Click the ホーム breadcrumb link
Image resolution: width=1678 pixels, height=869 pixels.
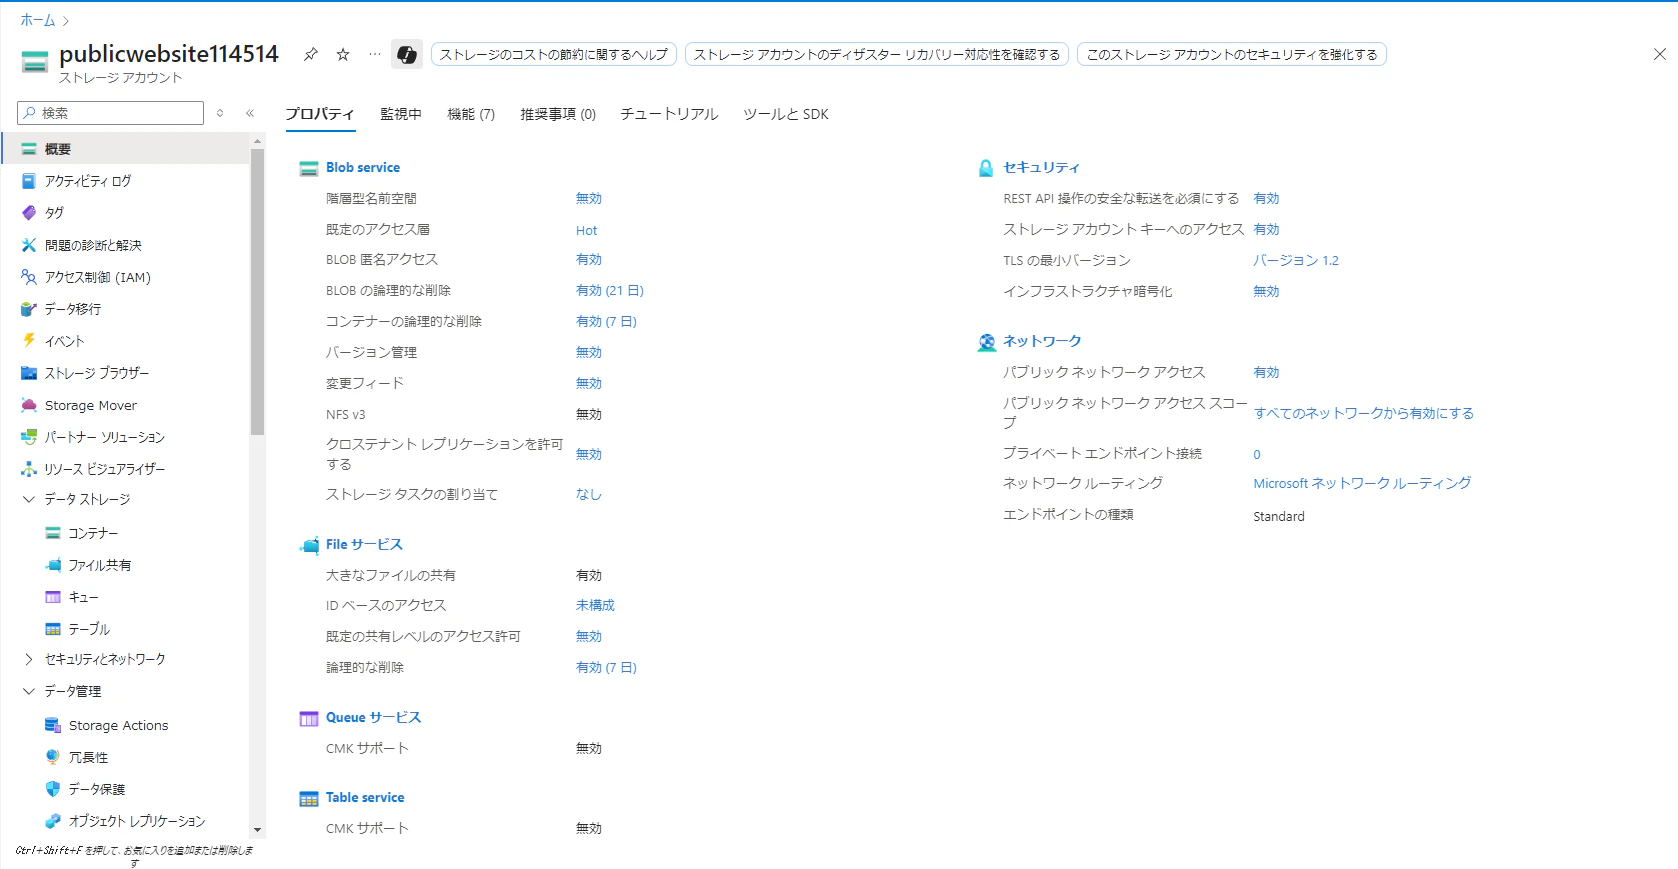pos(38,20)
